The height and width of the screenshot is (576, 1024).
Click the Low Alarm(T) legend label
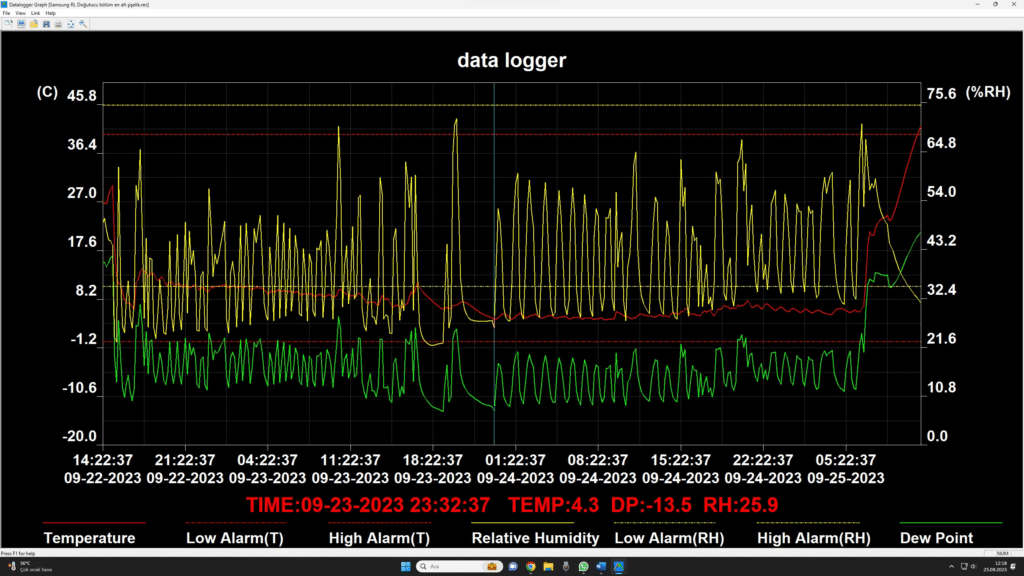234,538
